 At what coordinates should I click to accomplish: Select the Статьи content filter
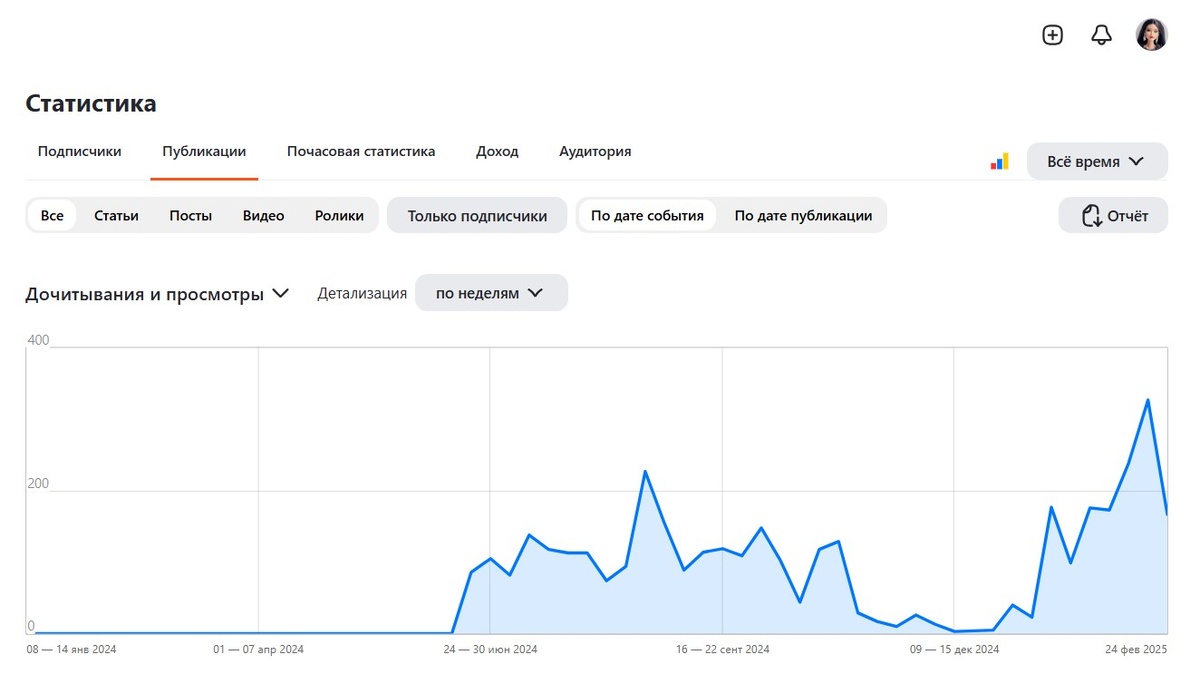116,215
